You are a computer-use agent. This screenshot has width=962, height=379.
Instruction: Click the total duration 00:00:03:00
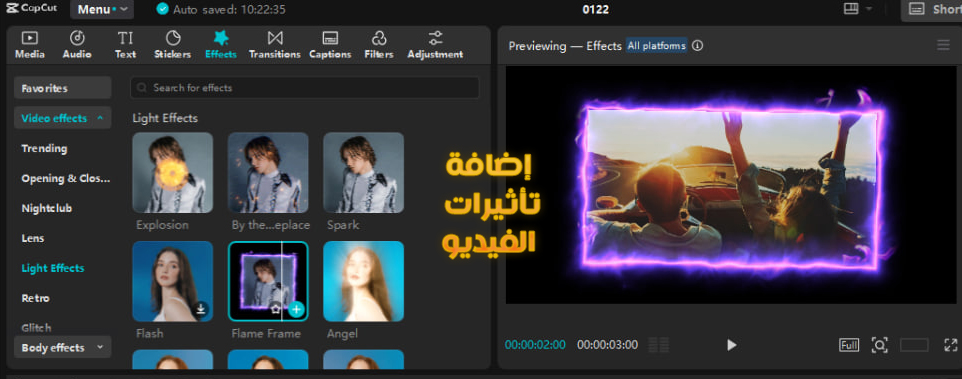pyautogui.click(x=607, y=345)
